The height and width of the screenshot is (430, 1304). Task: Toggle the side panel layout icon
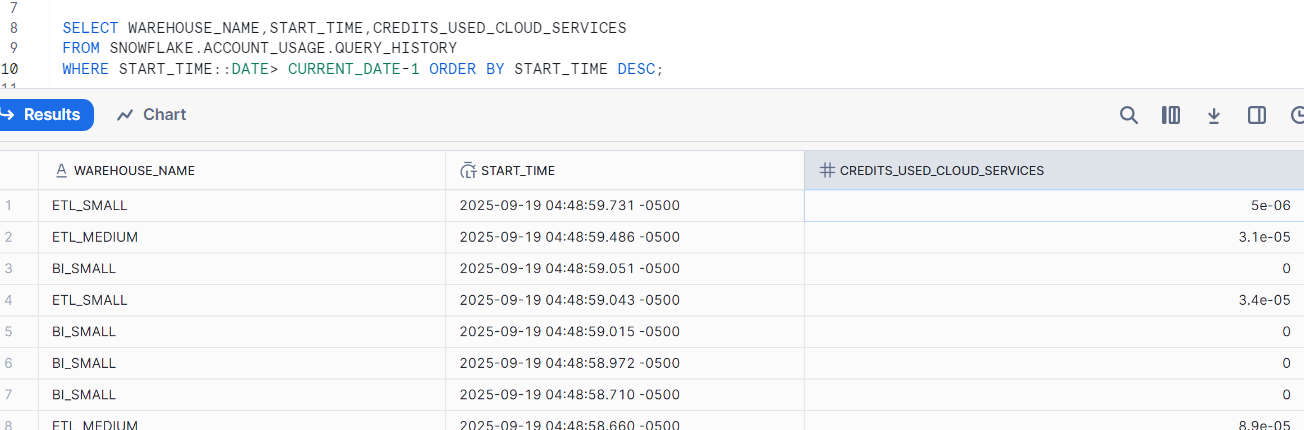pyautogui.click(x=1257, y=115)
